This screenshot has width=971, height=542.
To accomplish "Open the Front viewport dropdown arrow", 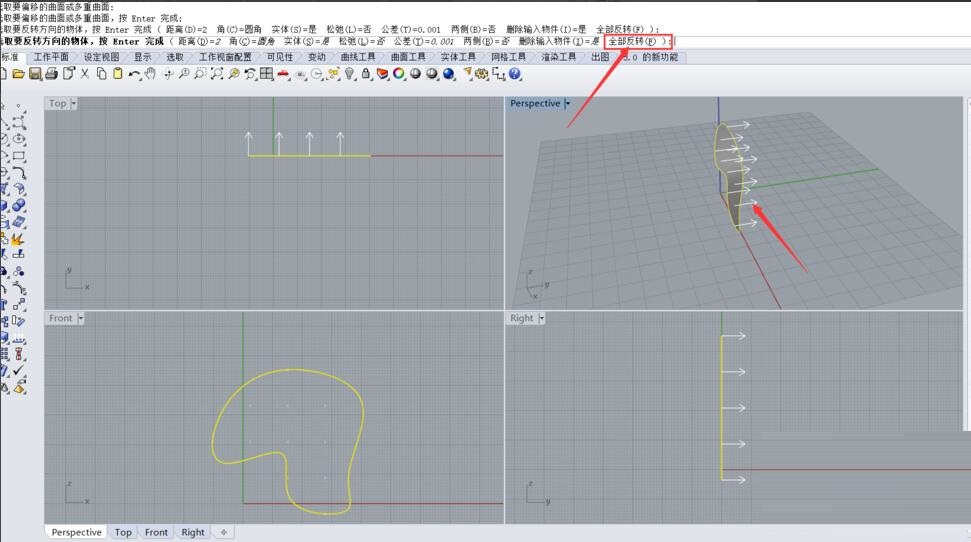I will click(81, 318).
